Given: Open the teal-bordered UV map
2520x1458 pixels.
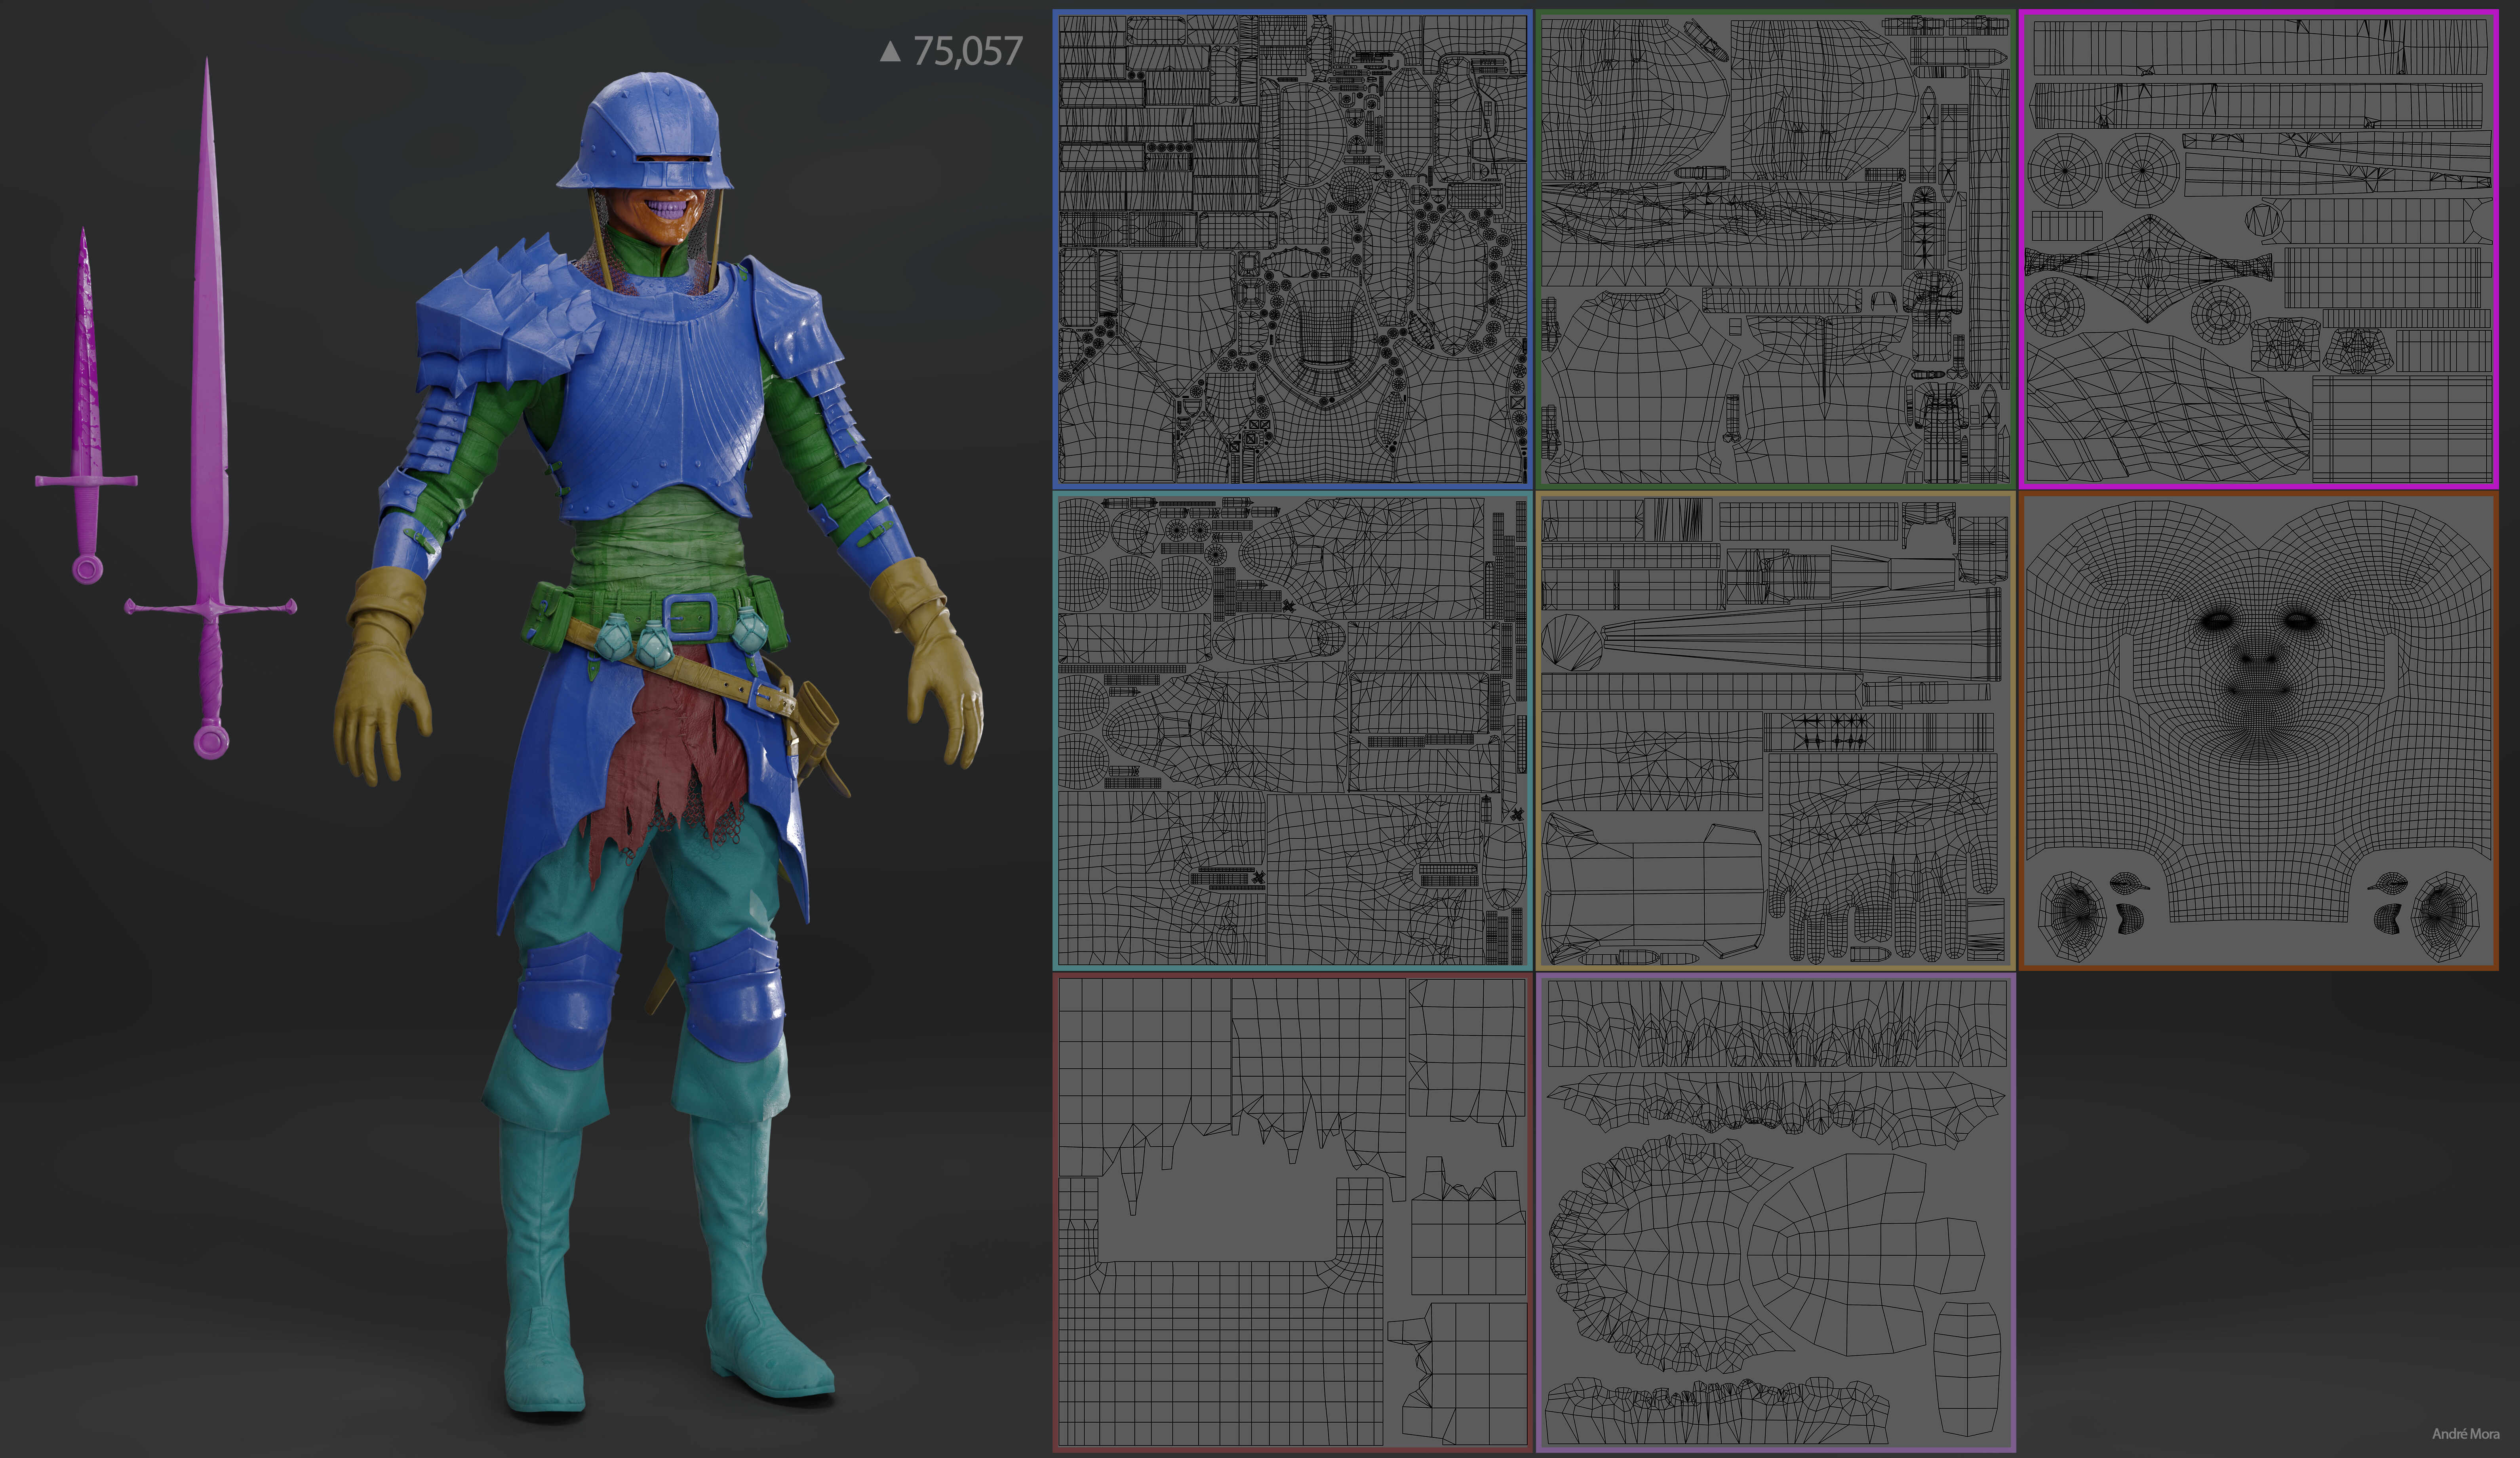Looking at the screenshot, I should (1293, 731).
